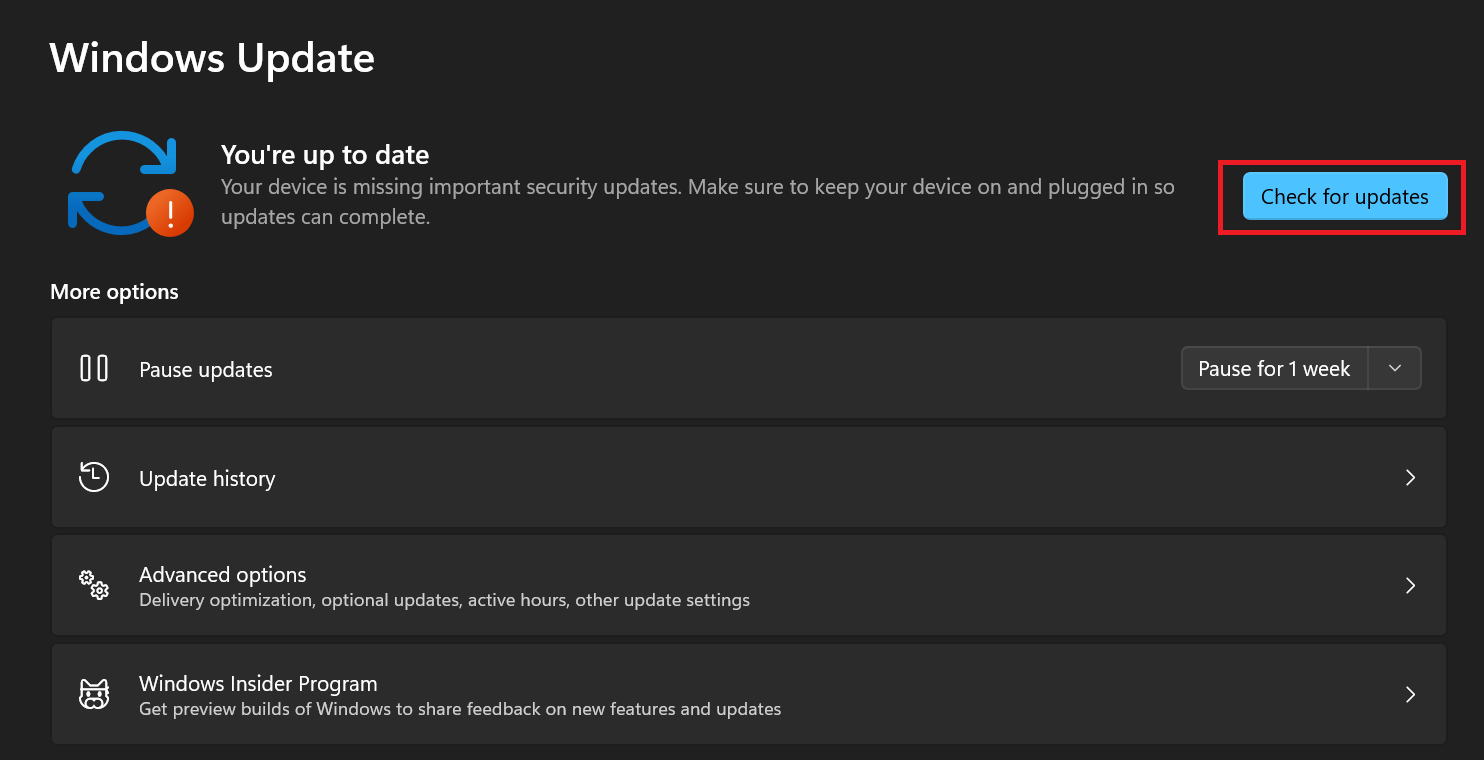Click the Update history clock icon
Screen dimensions: 1484x760
pos(94,478)
